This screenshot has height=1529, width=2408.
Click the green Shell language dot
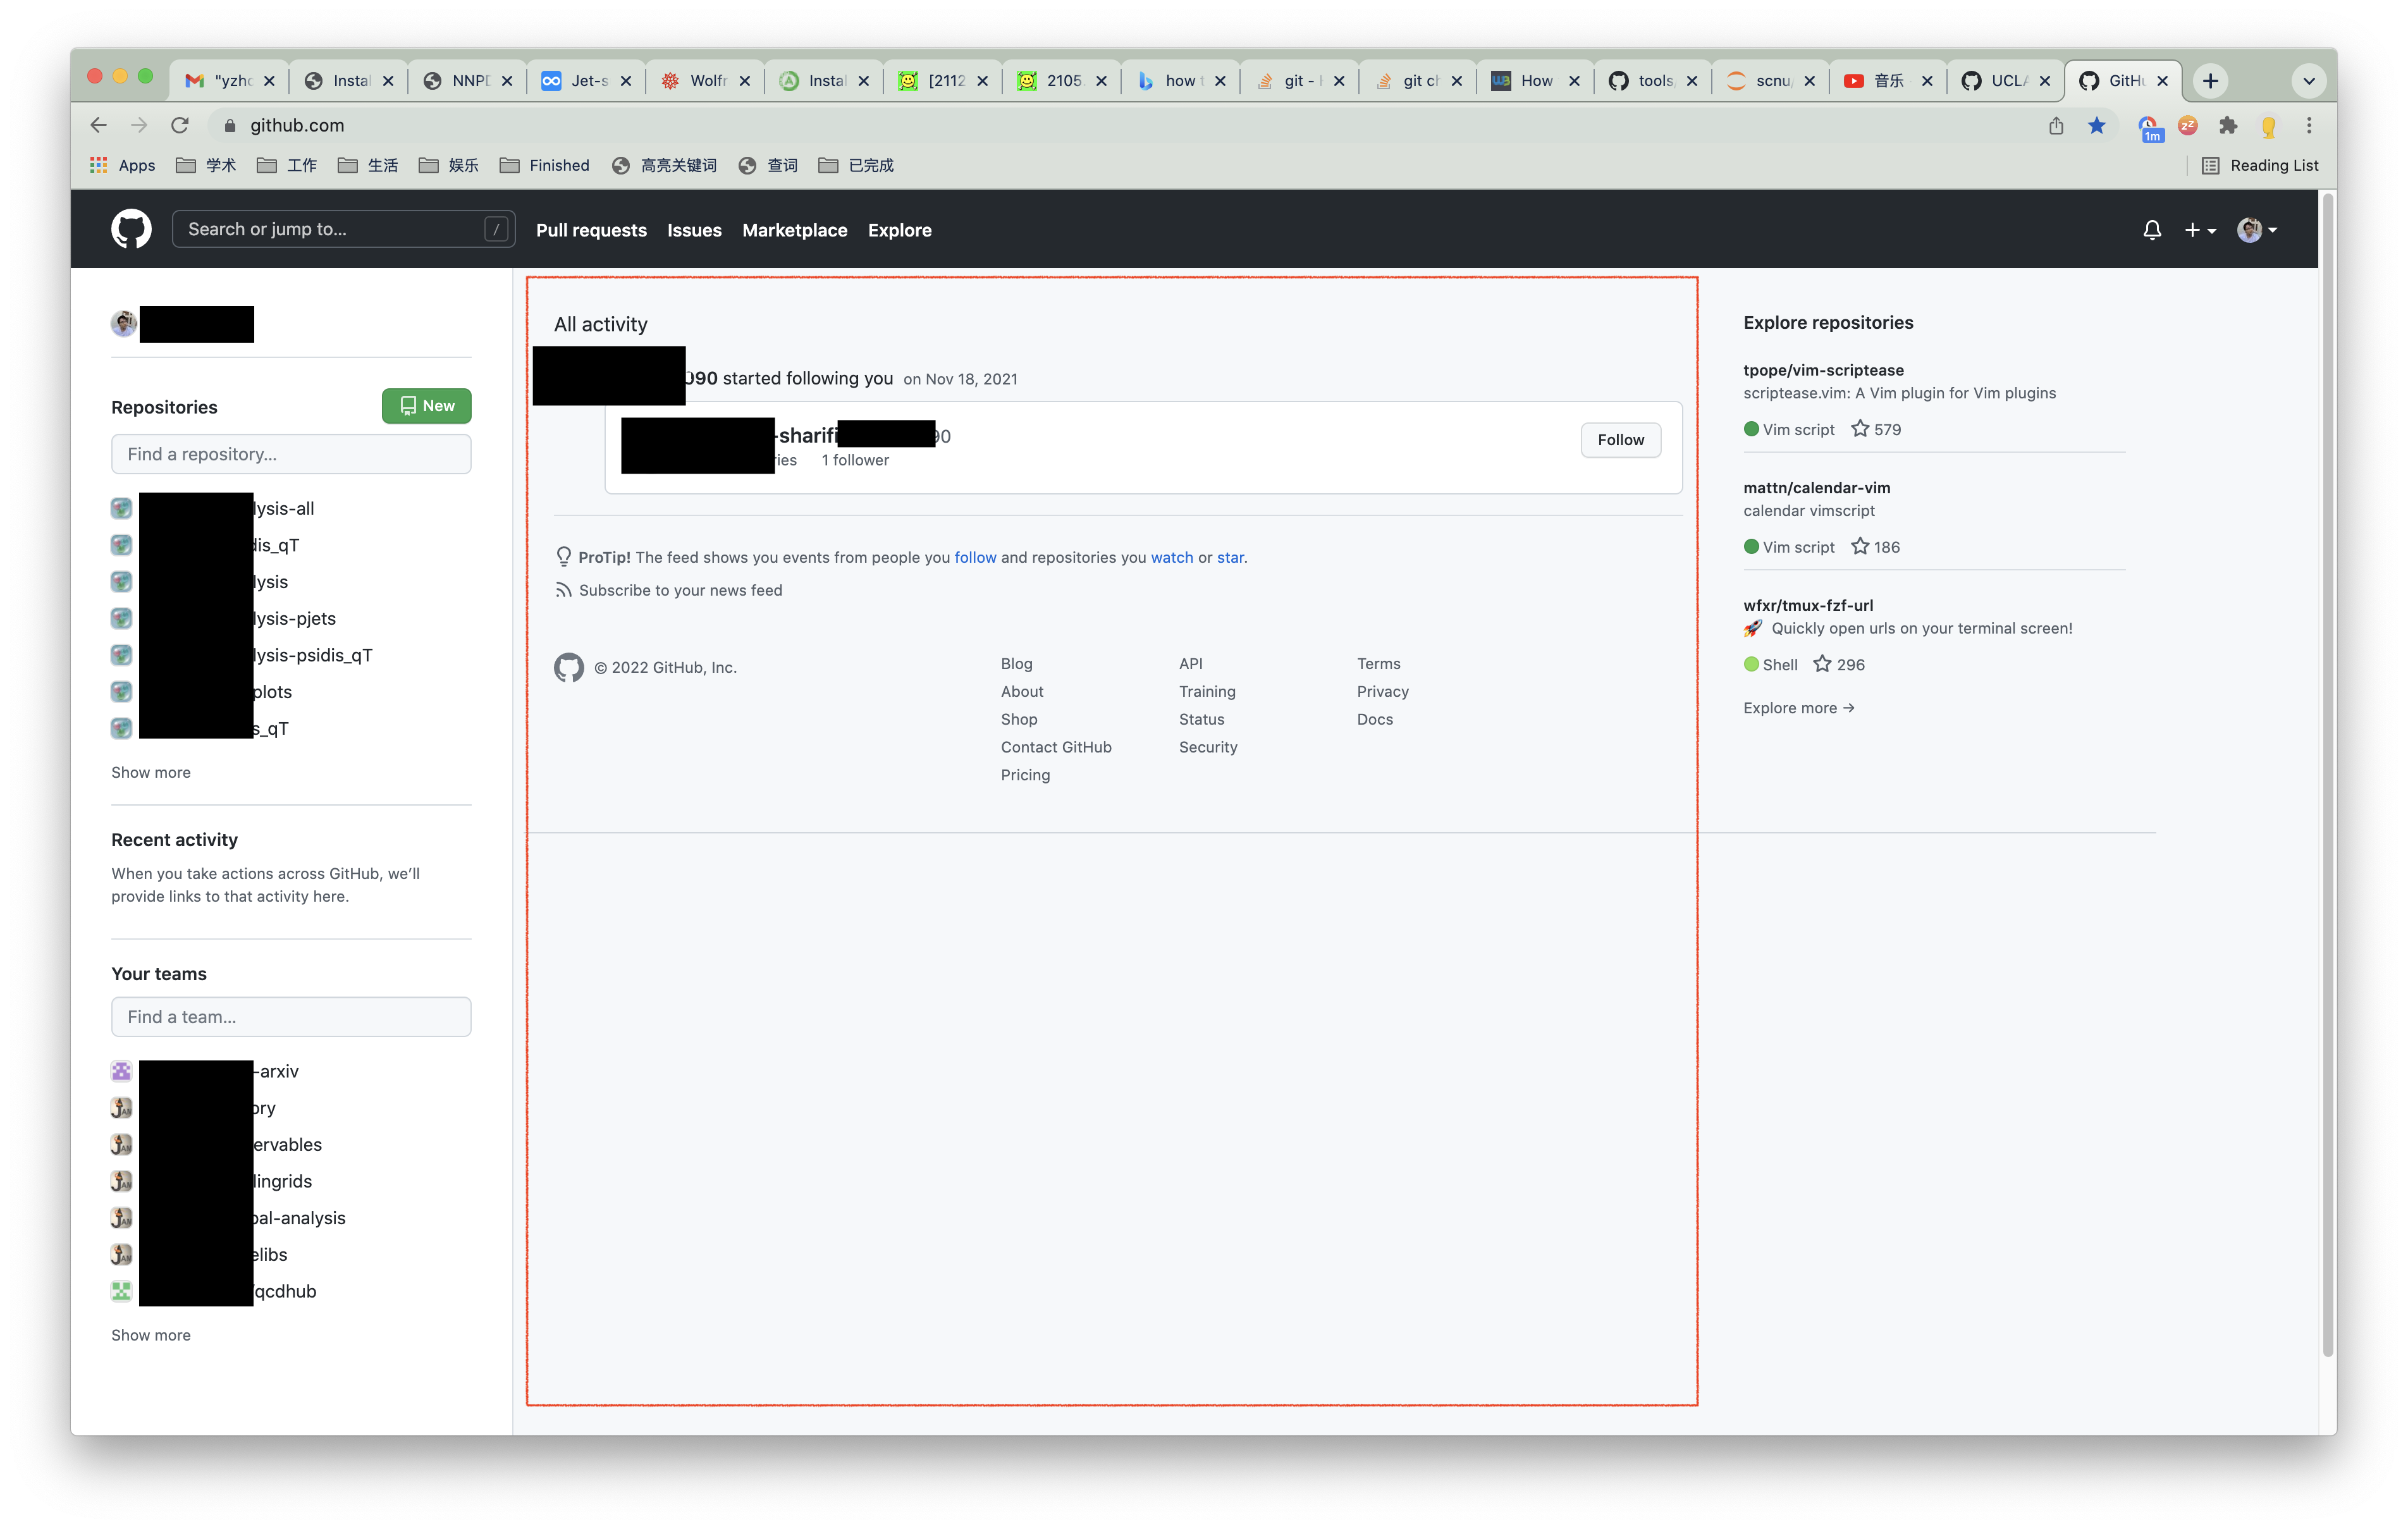click(x=1752, y=664)
